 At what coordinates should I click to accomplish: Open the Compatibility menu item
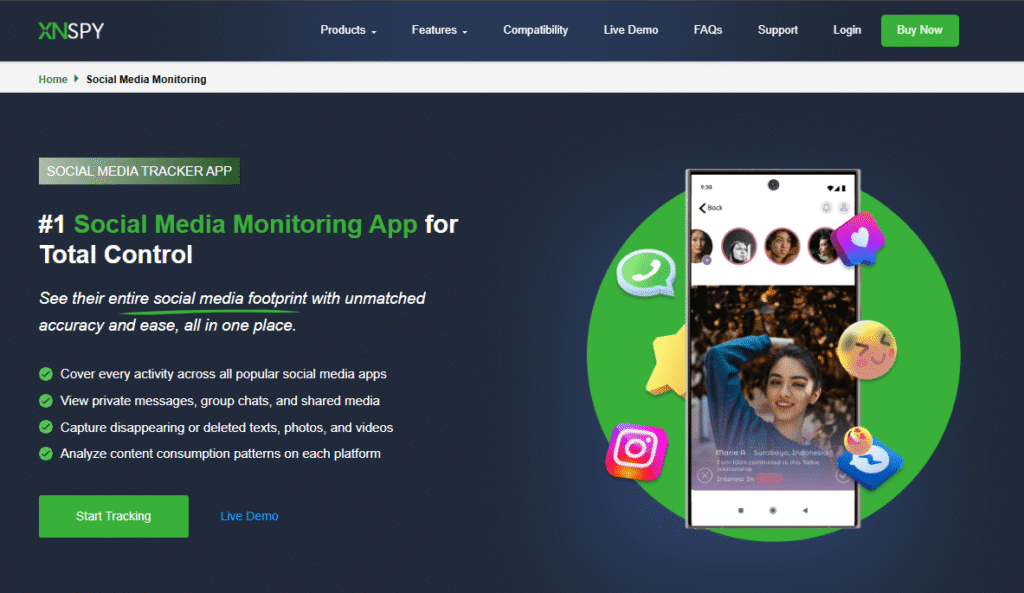click(536, 30)
